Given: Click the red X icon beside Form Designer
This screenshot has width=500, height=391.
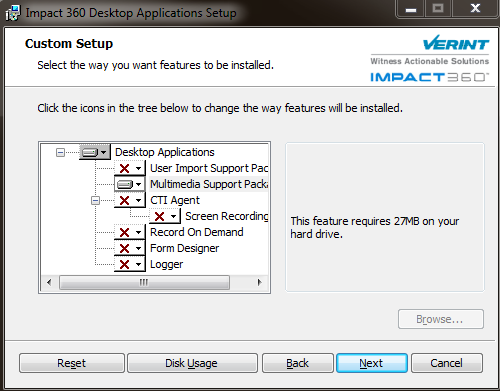Looking at the screenshot, I should [130, 248].
